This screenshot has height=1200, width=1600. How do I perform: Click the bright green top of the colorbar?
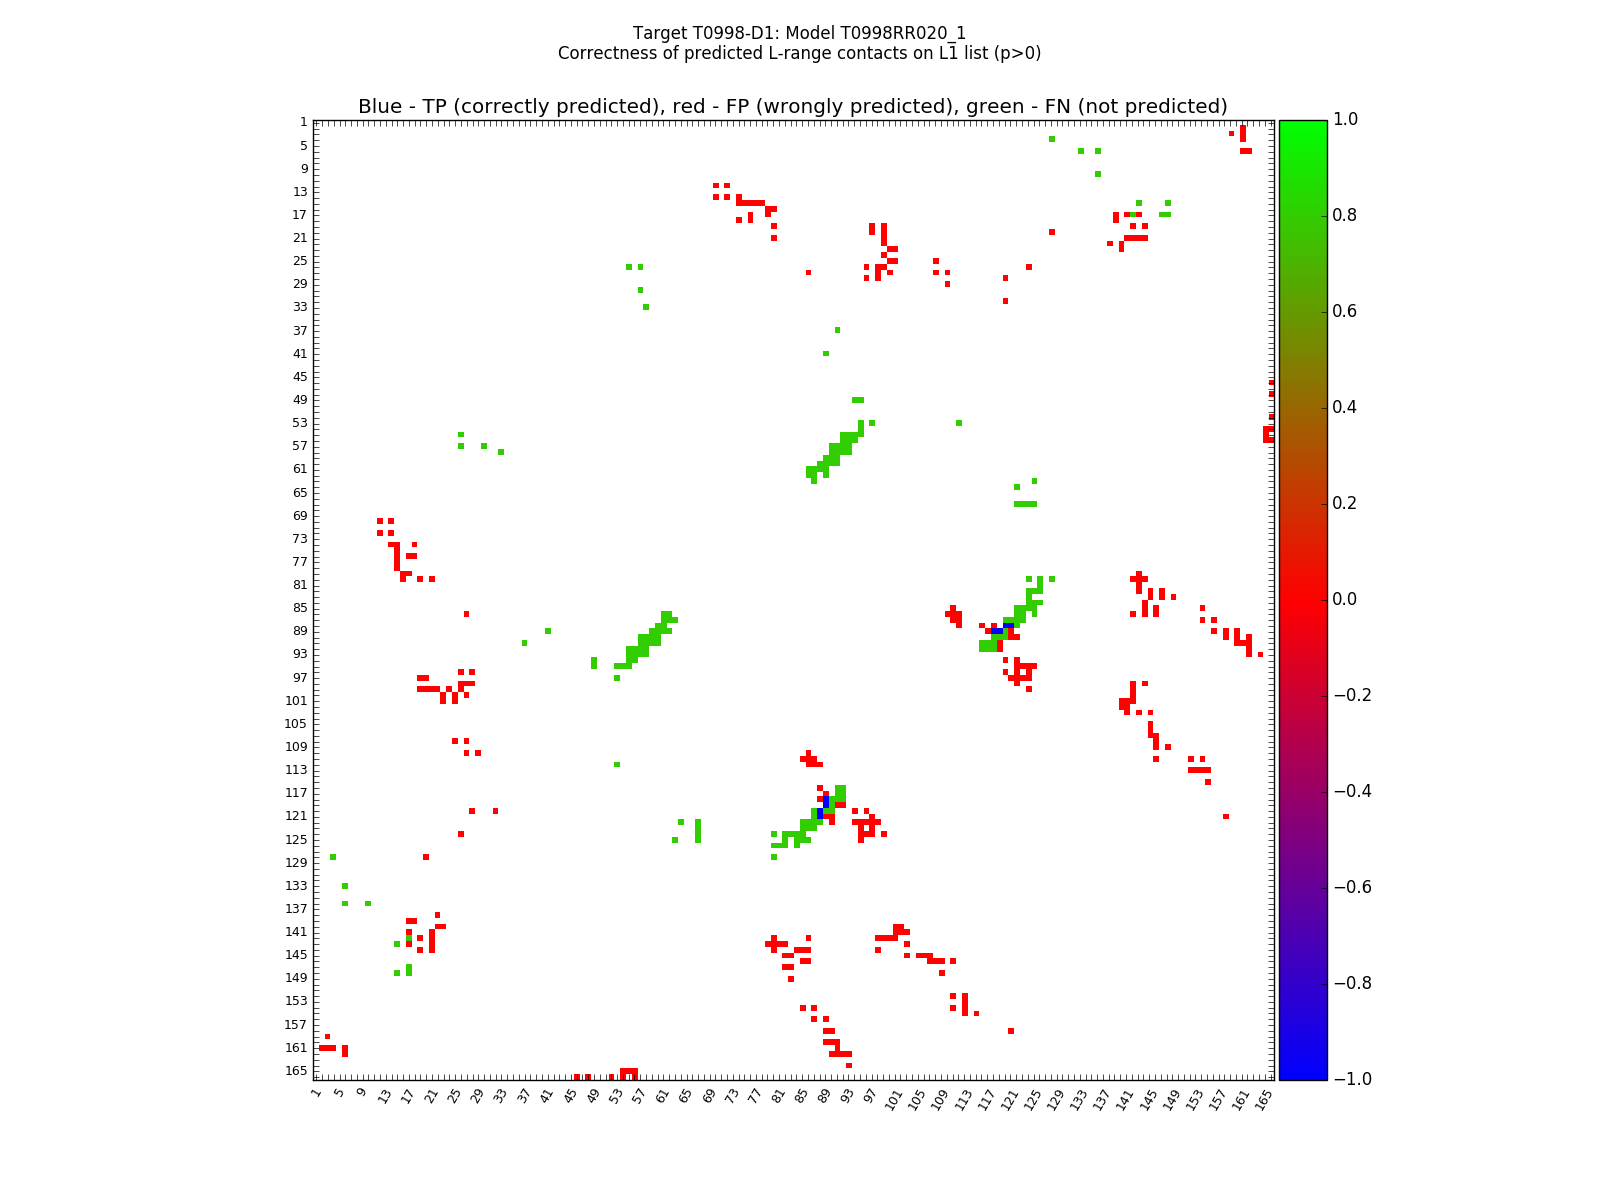tap(1302, 127)
